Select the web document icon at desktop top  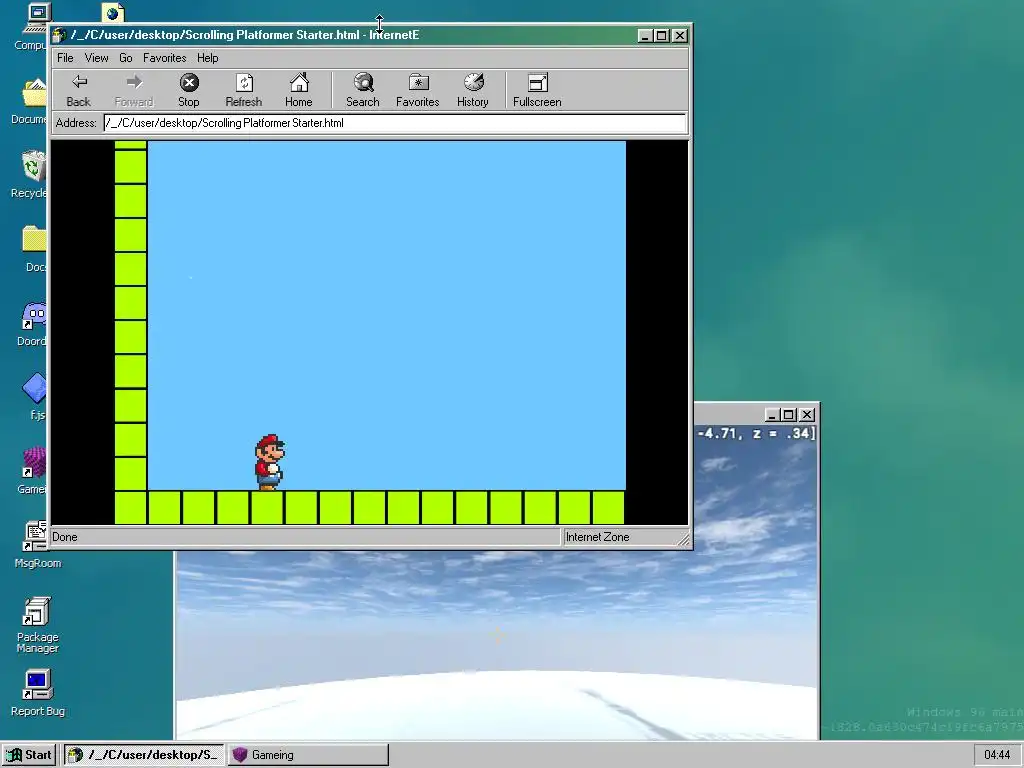tap(114, 13)
